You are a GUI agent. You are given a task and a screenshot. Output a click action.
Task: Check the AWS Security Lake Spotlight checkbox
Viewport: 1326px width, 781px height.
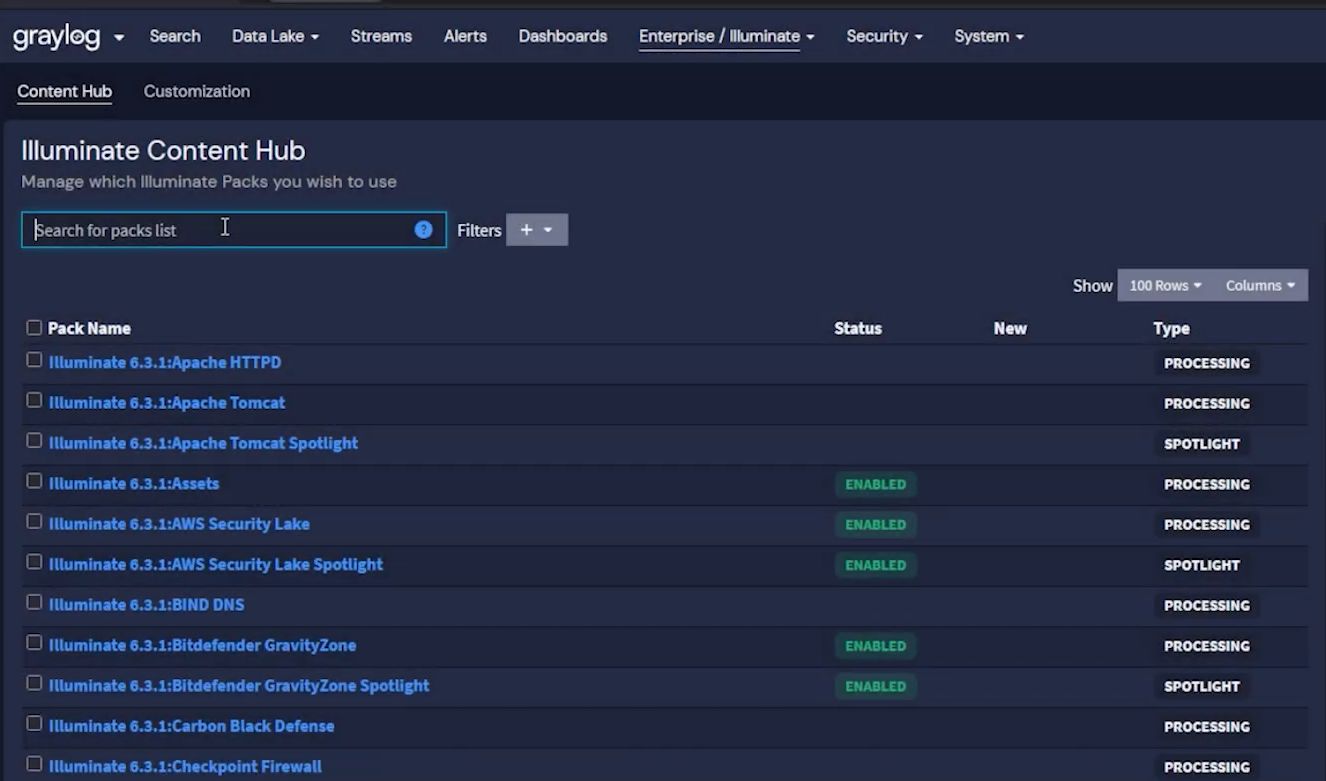coord(34,562)
